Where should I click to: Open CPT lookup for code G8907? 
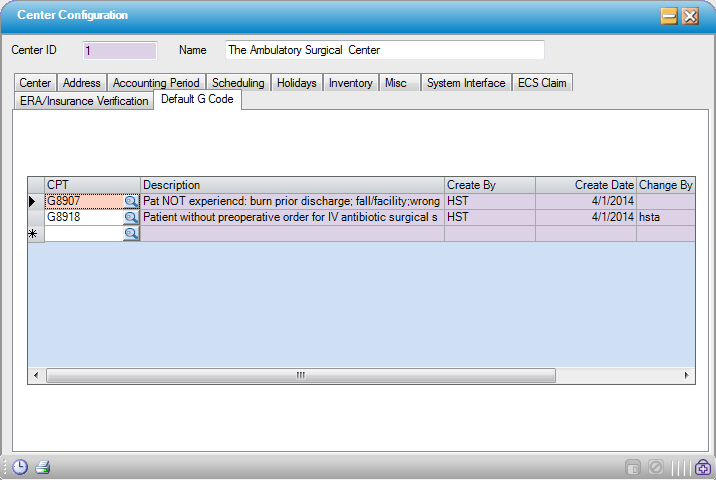131,201
